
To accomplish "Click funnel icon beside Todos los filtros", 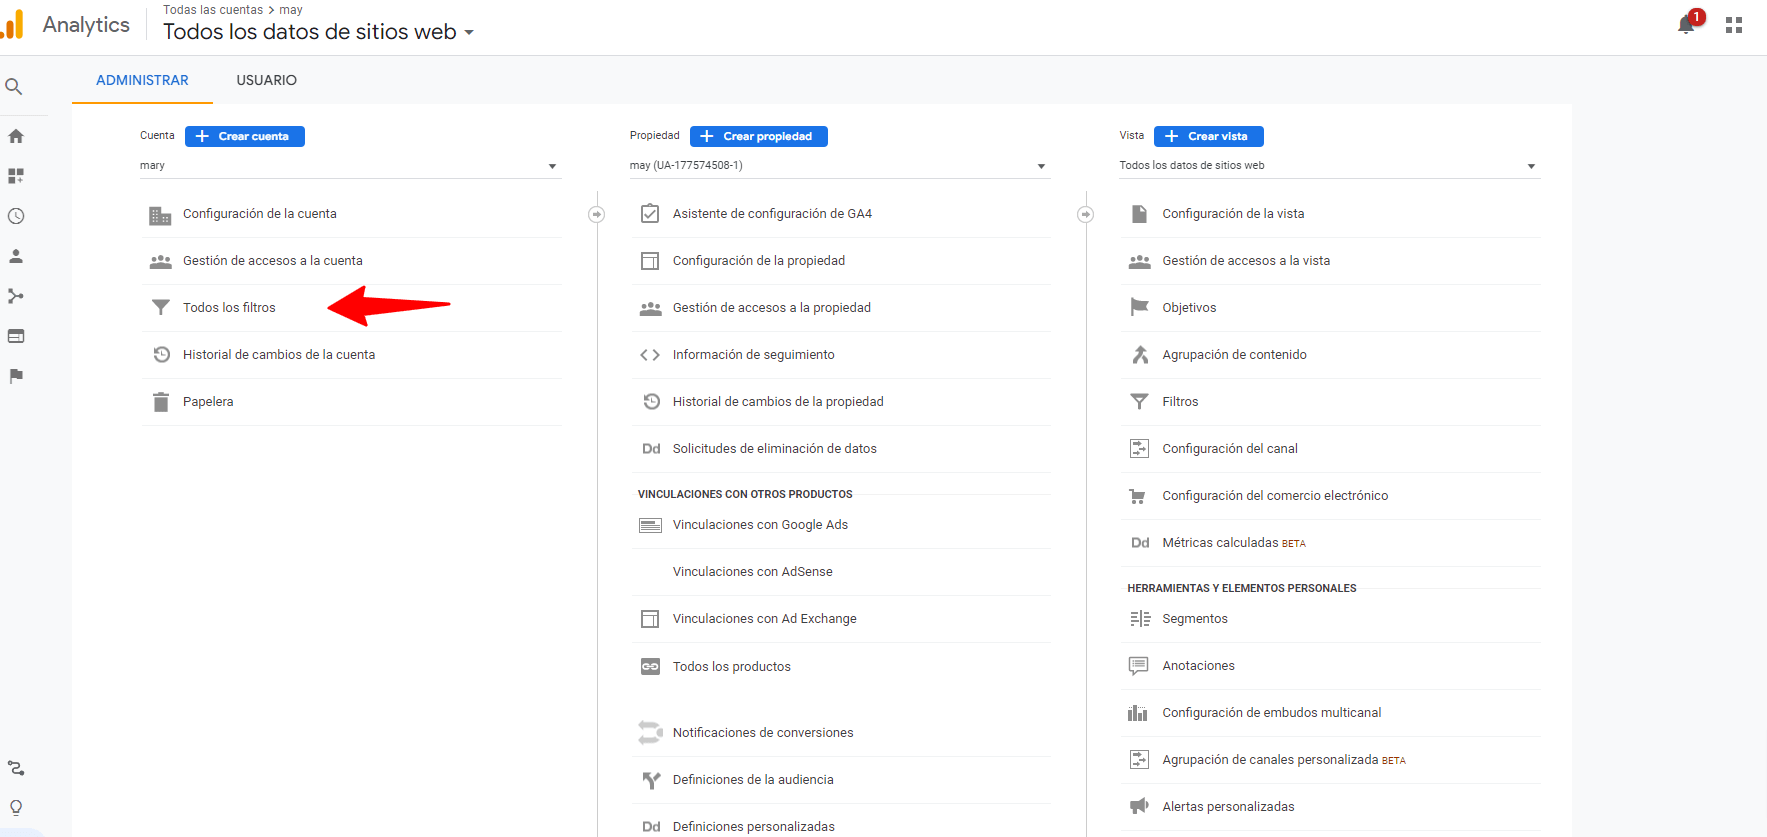I will (160, 308).
